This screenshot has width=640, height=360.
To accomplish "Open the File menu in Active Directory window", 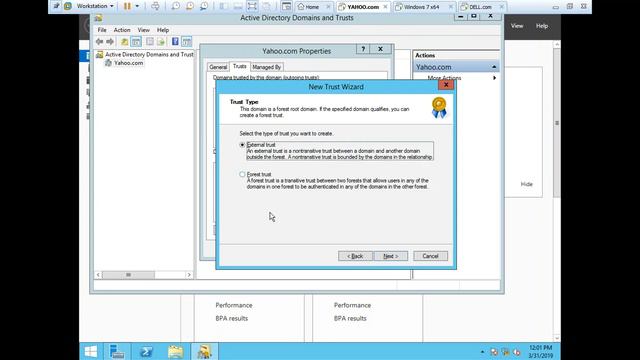I will (x=102, y=30).
